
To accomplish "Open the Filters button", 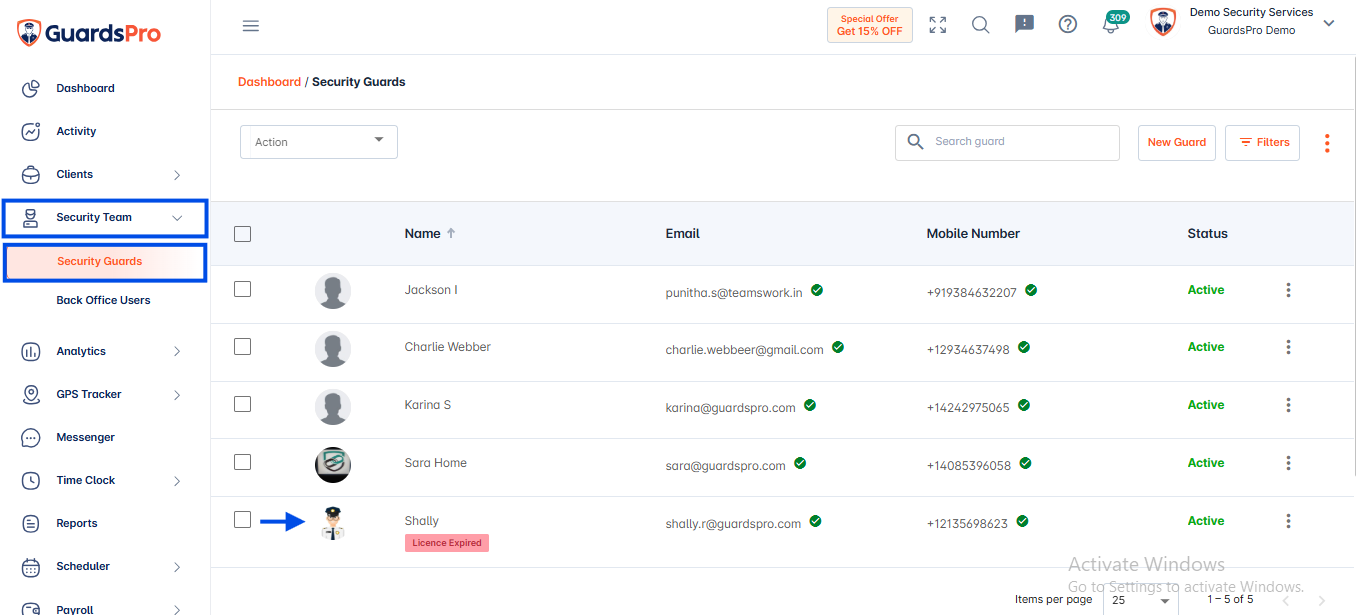I will point(1263,142).
